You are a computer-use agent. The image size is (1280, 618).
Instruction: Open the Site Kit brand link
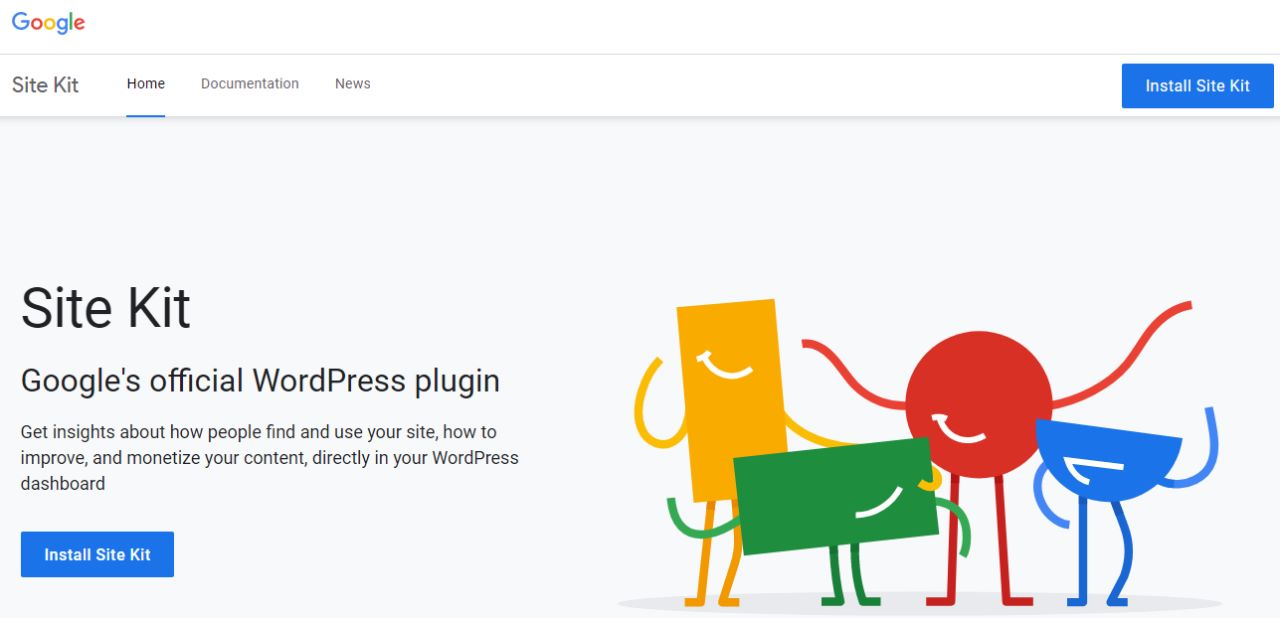(x=45, y=85)
